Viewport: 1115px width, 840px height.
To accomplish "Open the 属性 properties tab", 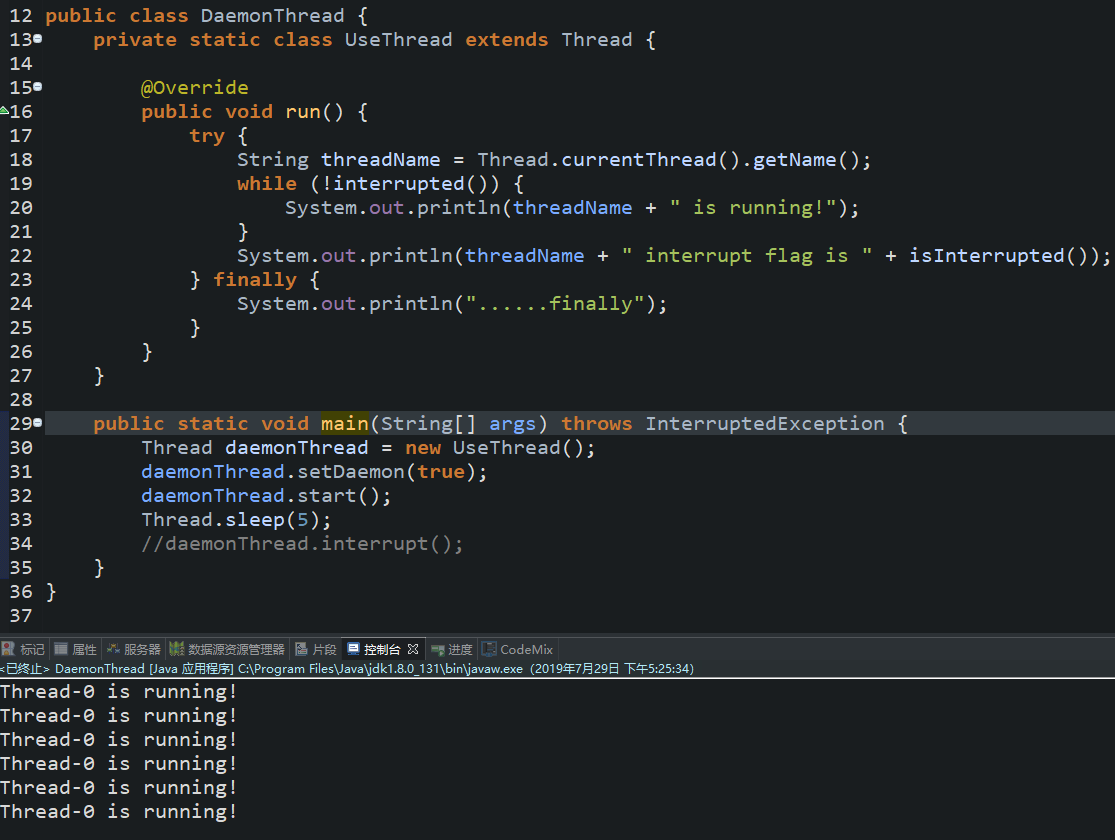I will [75, 649].
